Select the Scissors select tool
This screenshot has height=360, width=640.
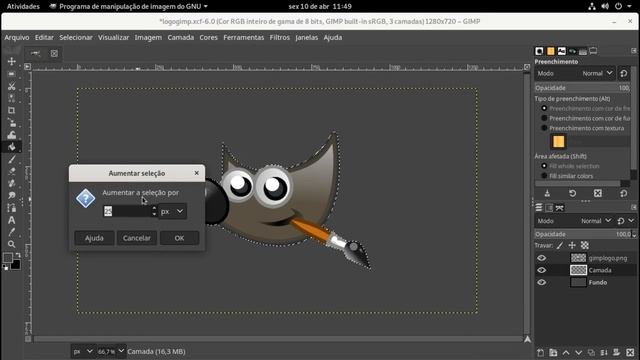coord(11,86)
